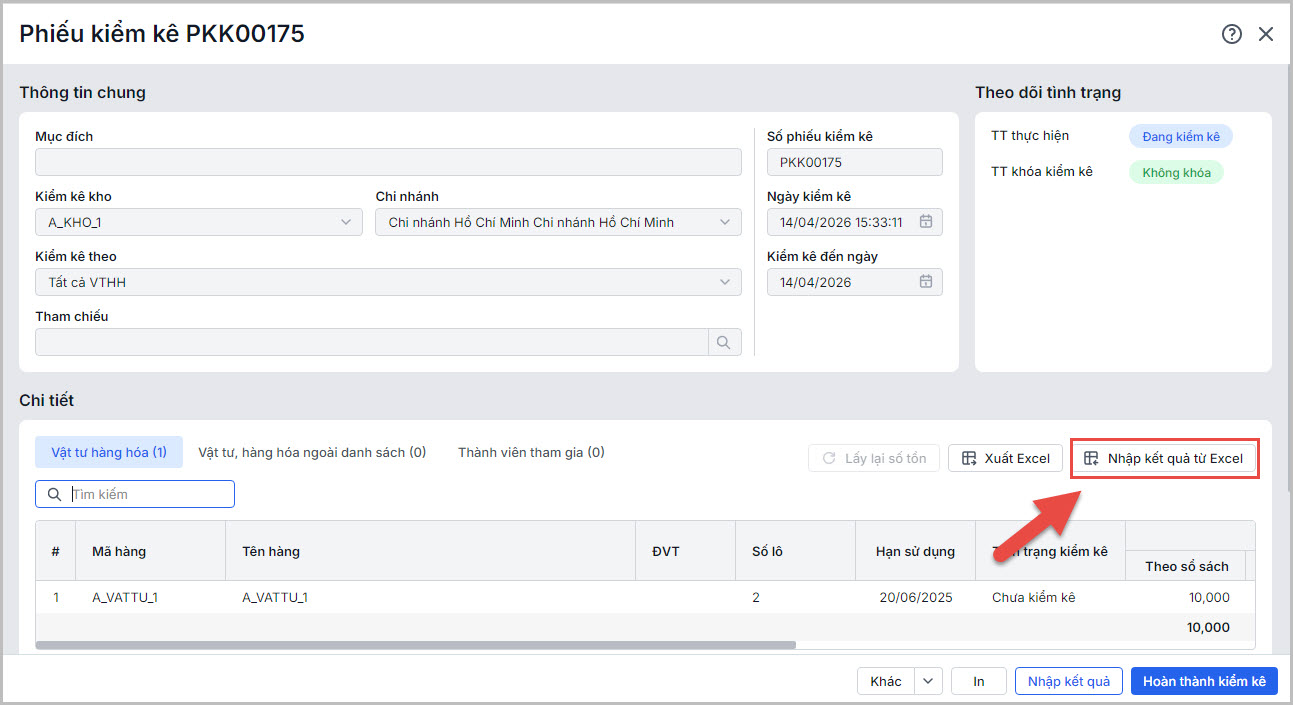Click the horizontal scrollbar under the table
The width and height of the screenshot is (1293, 705).
pyautogui.click(x=415, y=645)
